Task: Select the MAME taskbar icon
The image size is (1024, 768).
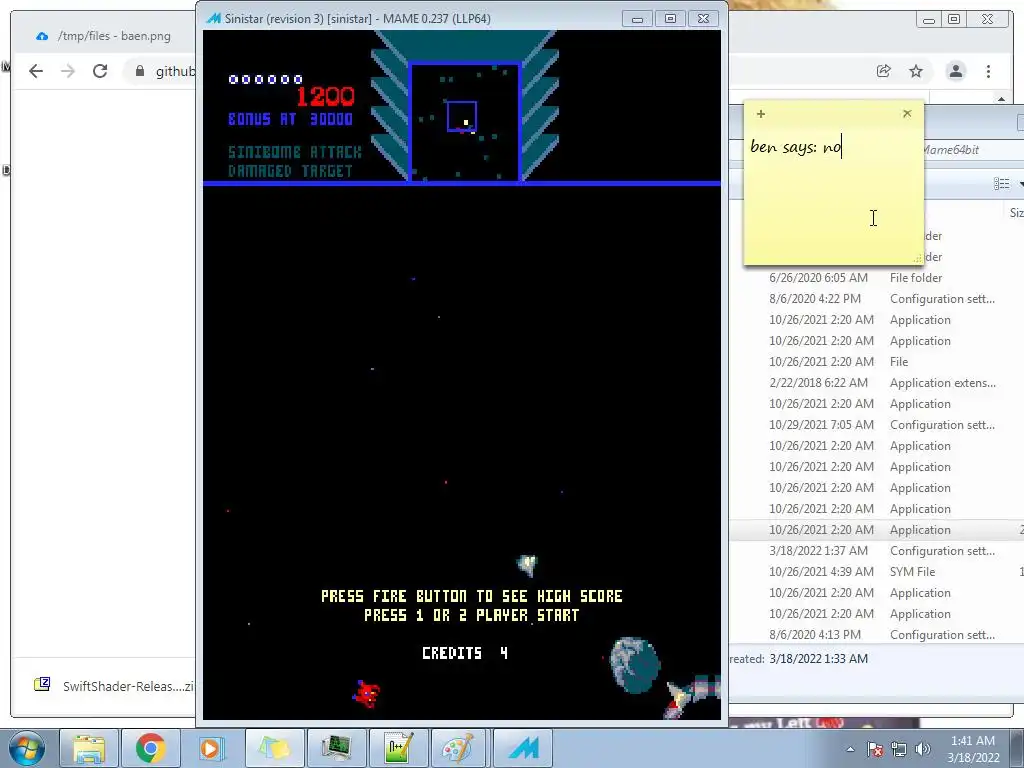Action: tap(522, 748)
